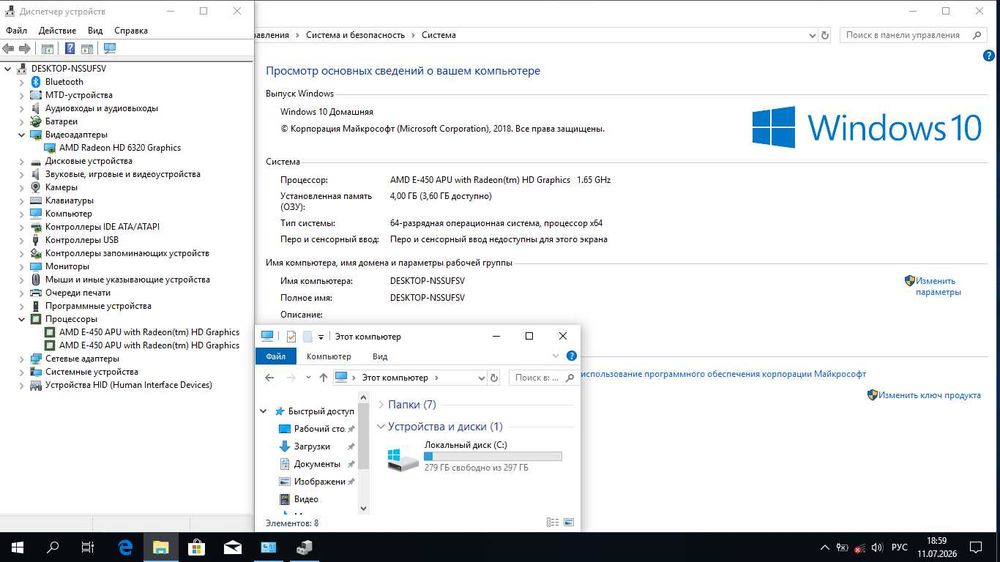
Task: Expand the Папки (7) group
Action: coord(381,404)
